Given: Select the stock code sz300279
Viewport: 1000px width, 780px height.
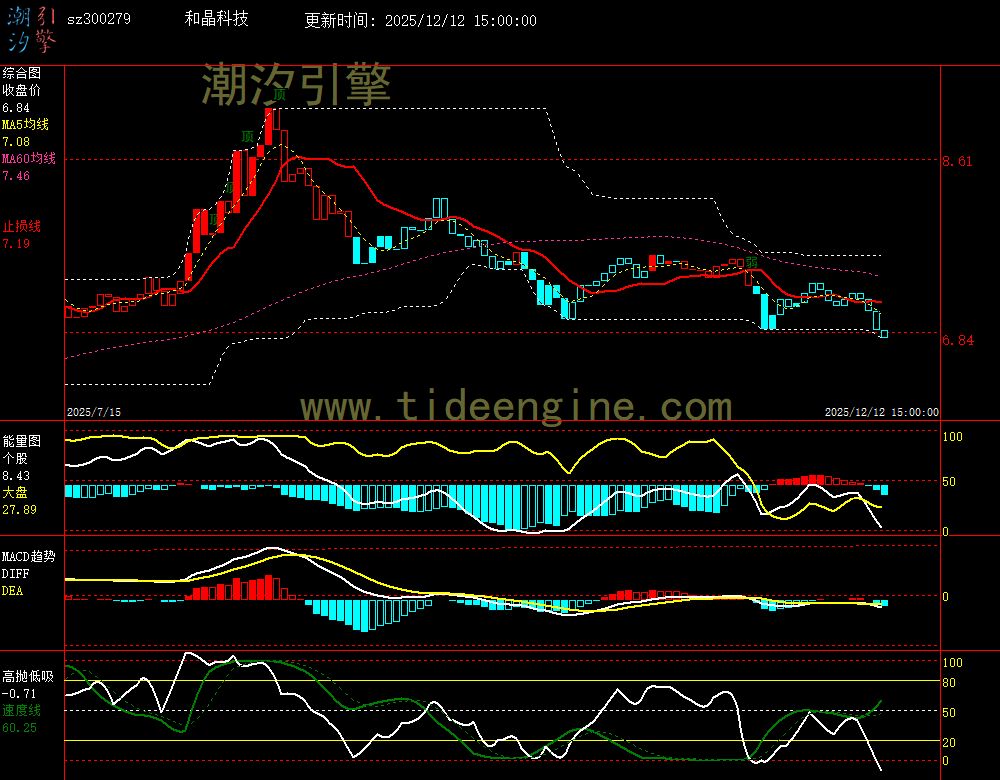Looking at the screenshot, I should [x=98, y=19].
